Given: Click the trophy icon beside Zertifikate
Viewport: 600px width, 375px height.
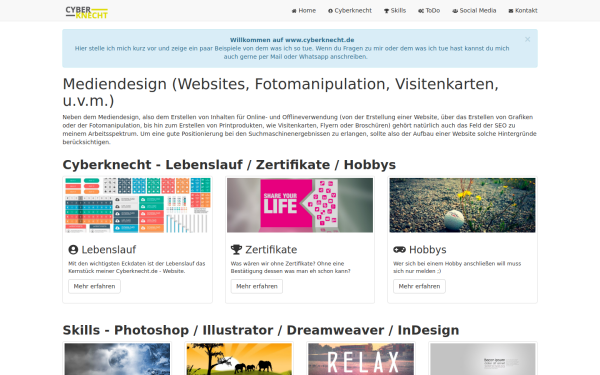Looking at the screenshot, I should (236, 249).
